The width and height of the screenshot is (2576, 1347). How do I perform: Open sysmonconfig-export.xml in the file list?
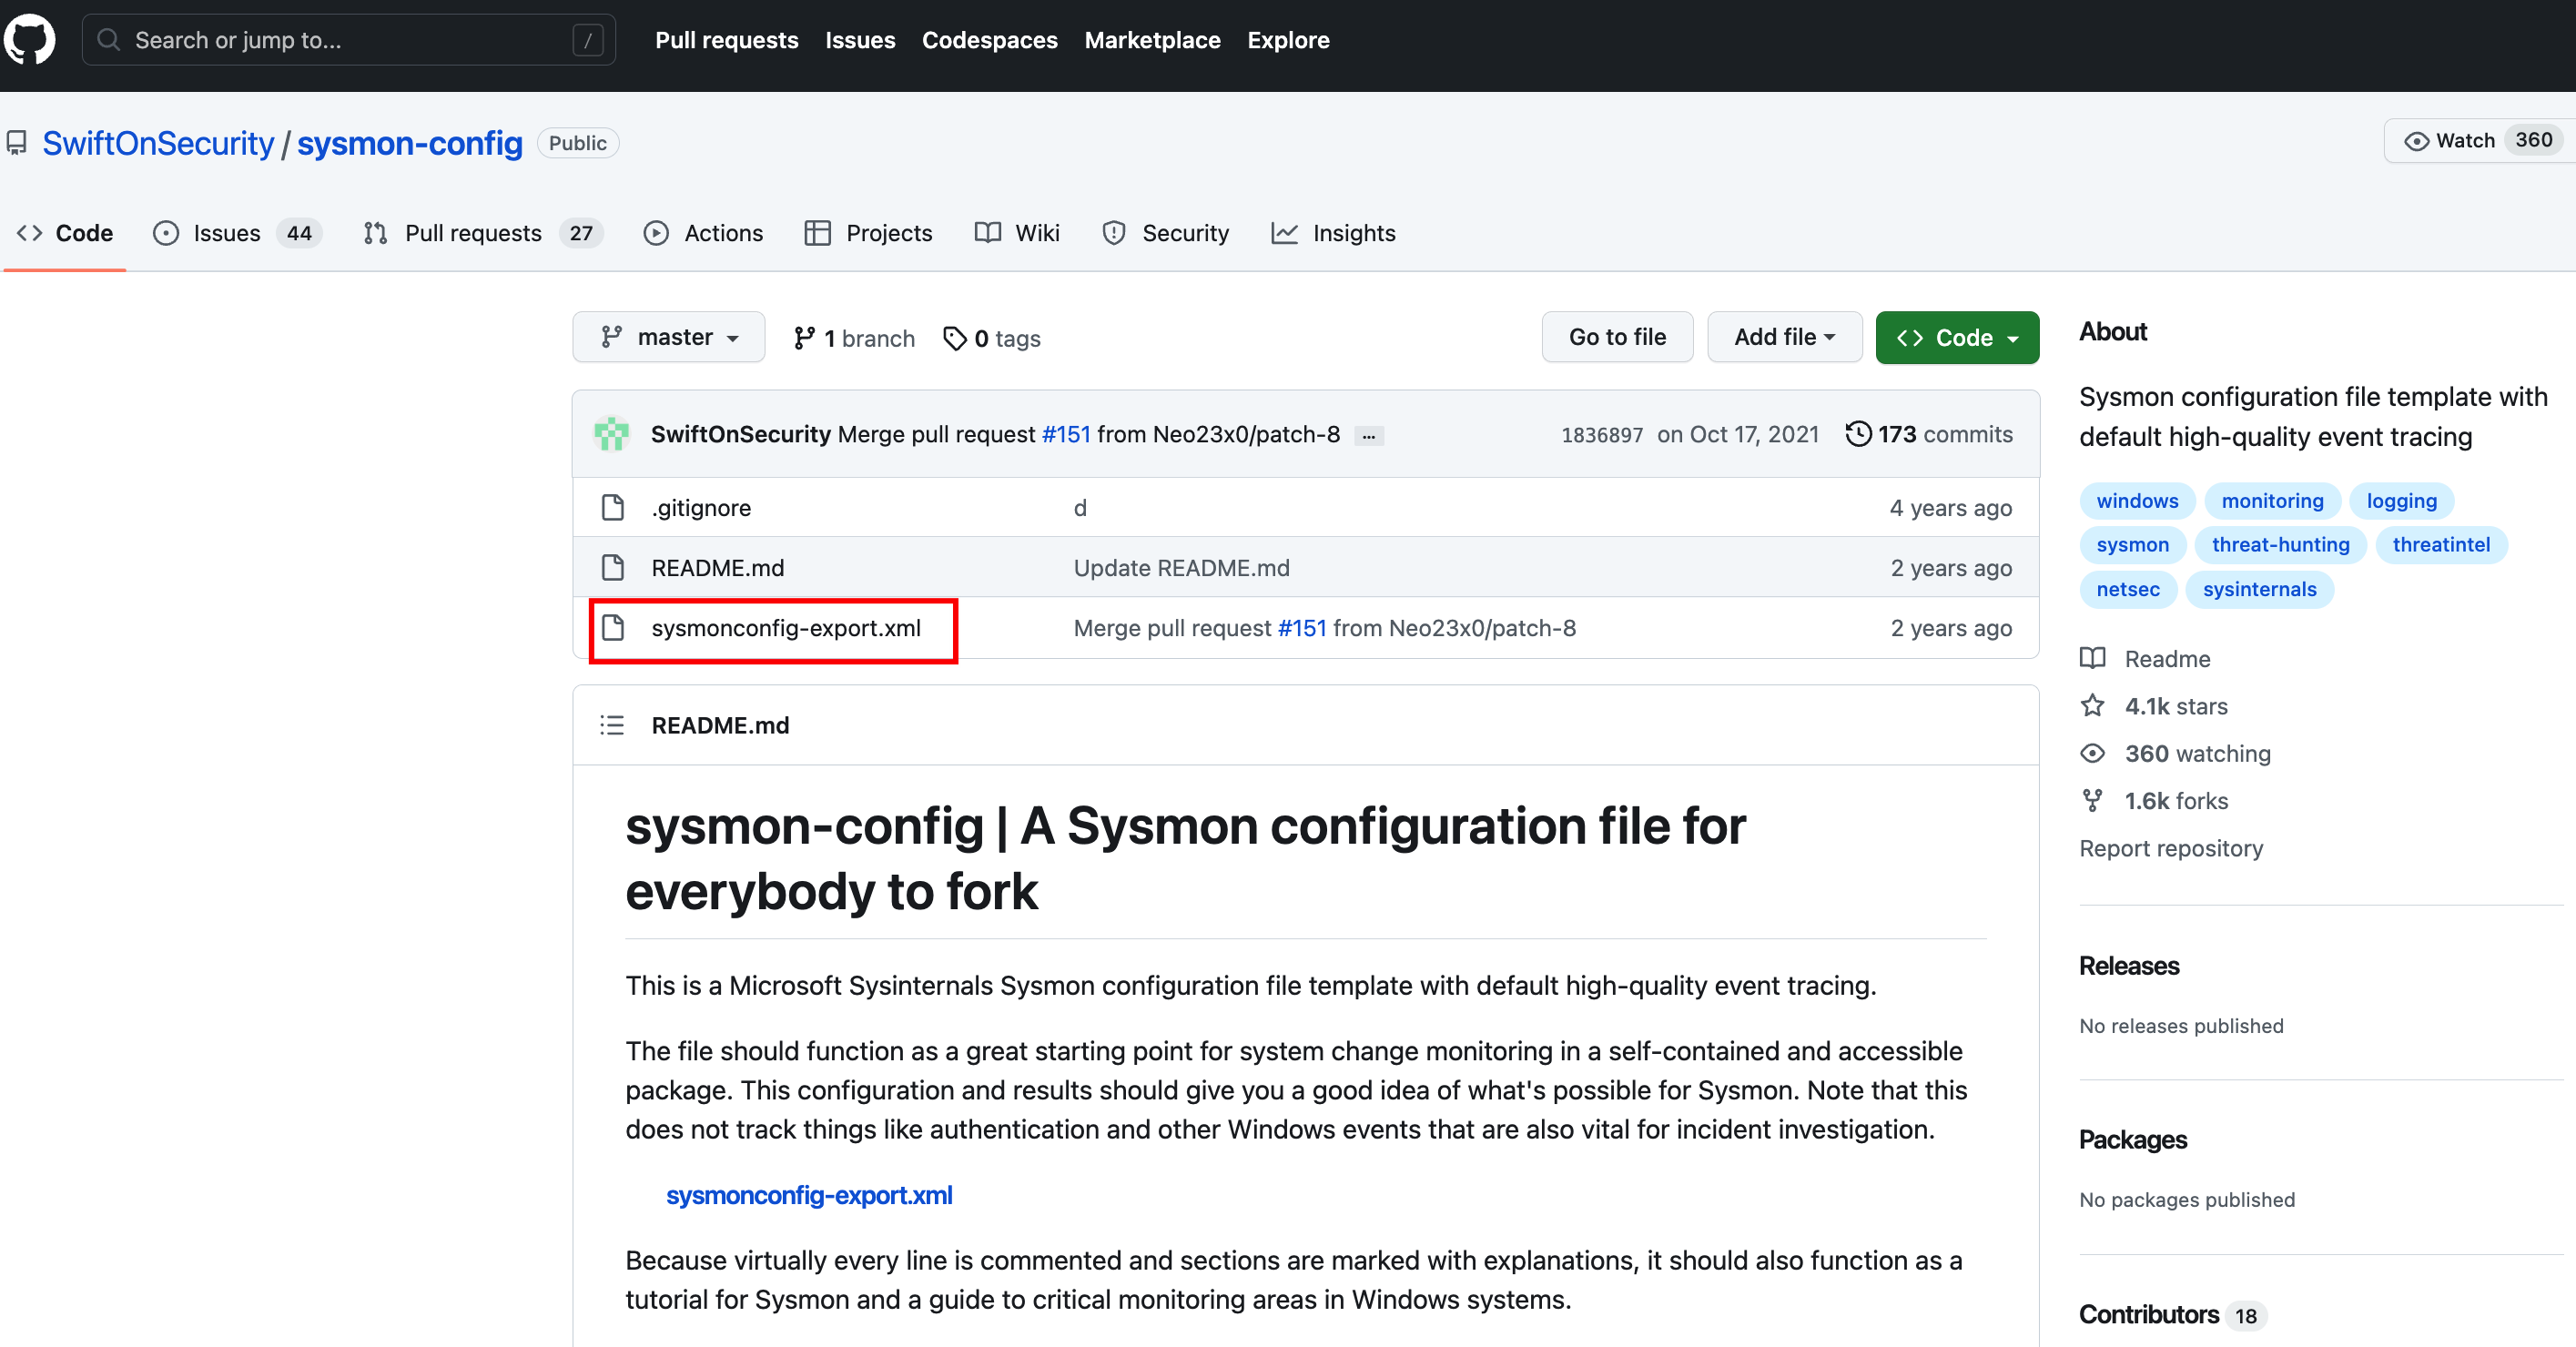[786, 628]
